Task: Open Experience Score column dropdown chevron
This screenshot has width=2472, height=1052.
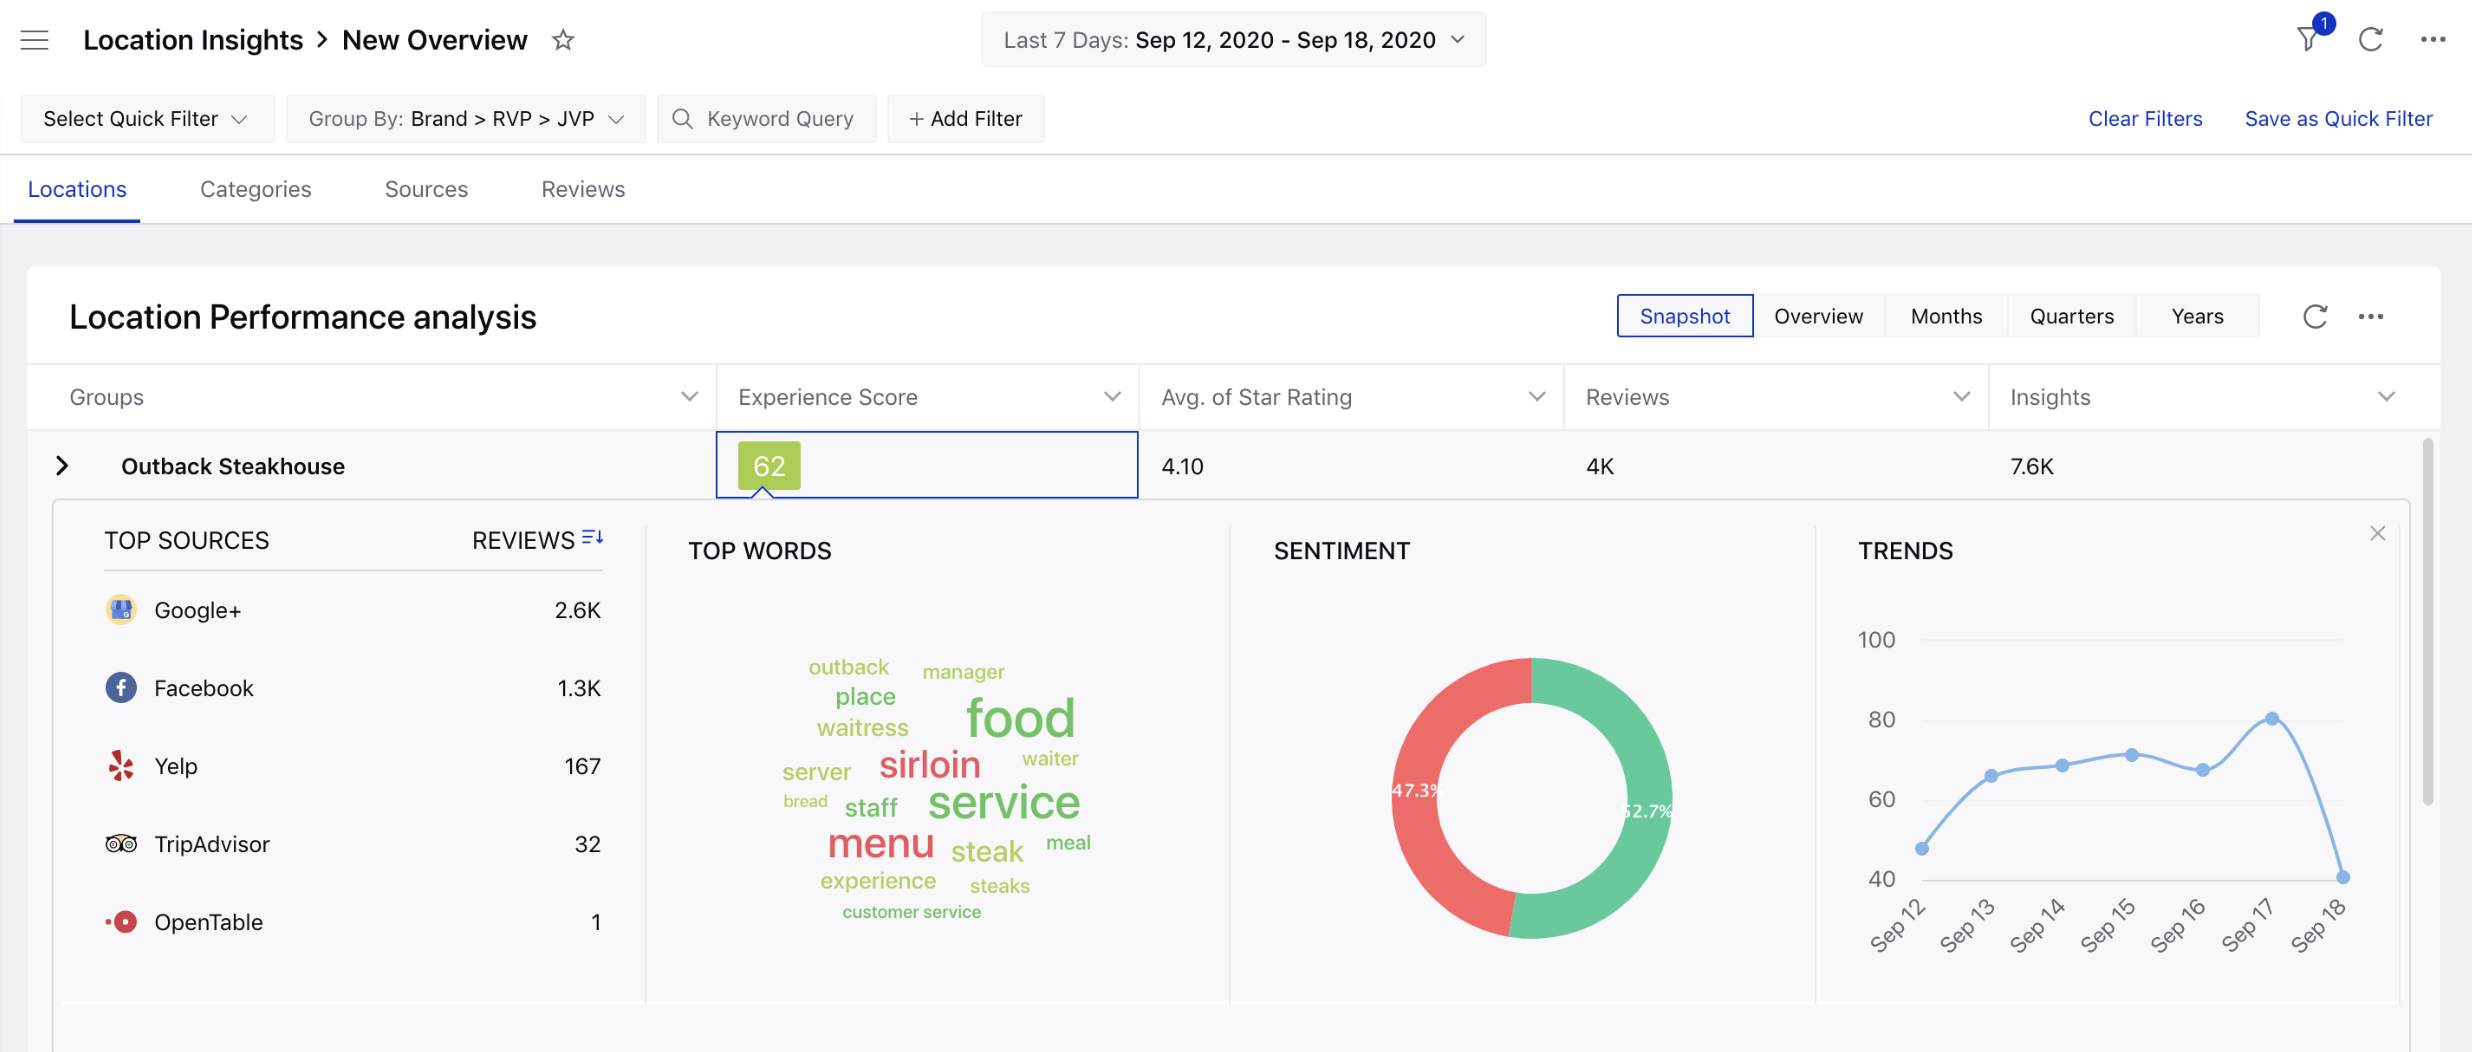Action: [1112, 397]
